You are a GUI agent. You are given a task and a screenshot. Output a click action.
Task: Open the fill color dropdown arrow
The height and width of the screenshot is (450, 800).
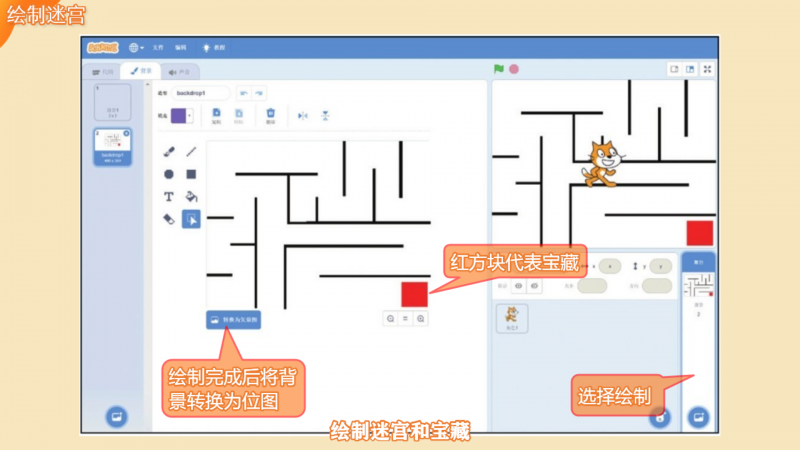click(x=189, y=116)
